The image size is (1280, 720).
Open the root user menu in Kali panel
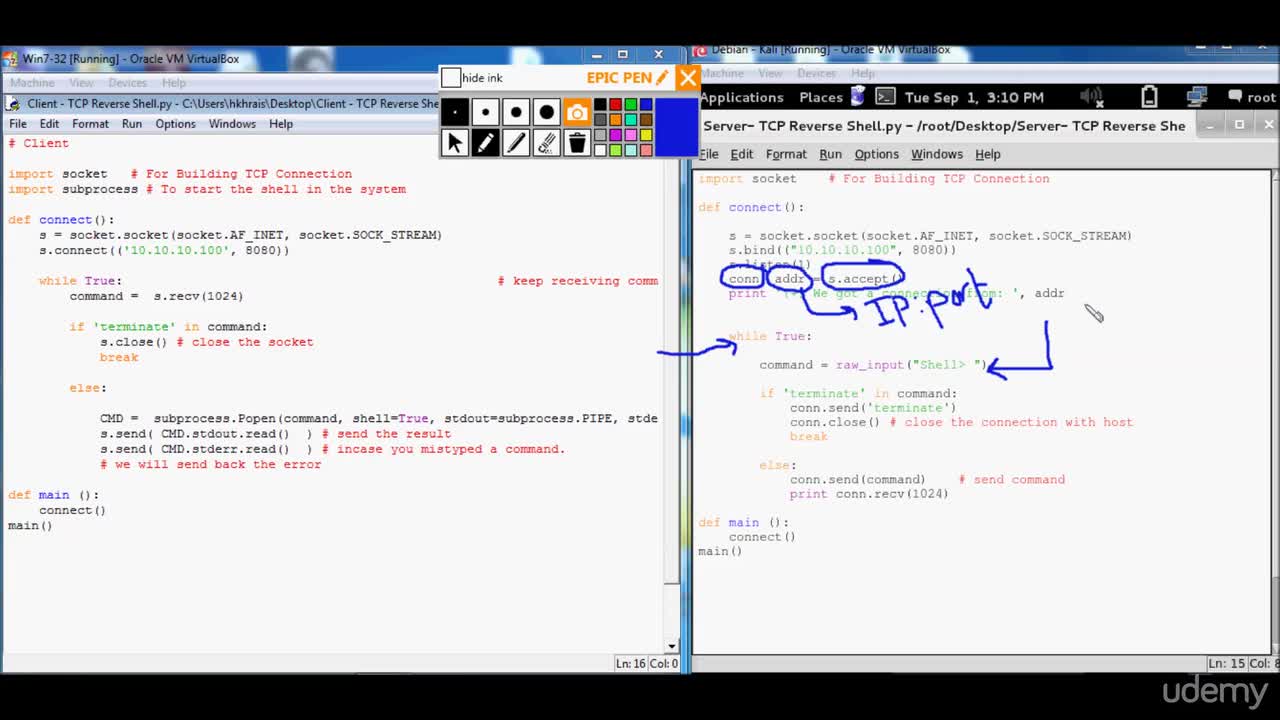[1252, 97]
